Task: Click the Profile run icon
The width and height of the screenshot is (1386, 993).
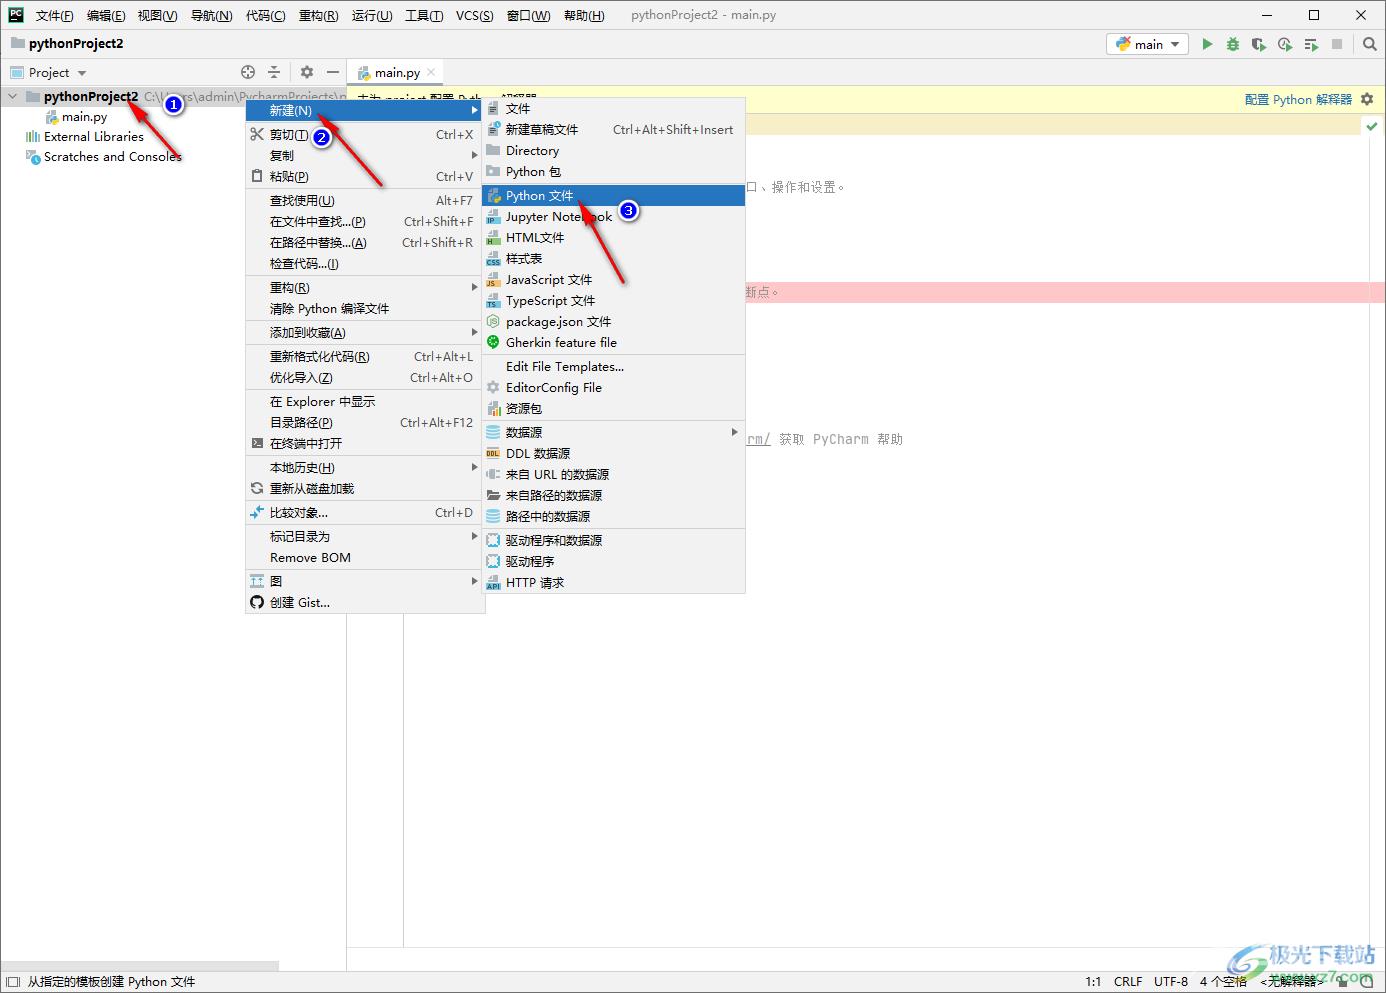Action: point(1285,44)
